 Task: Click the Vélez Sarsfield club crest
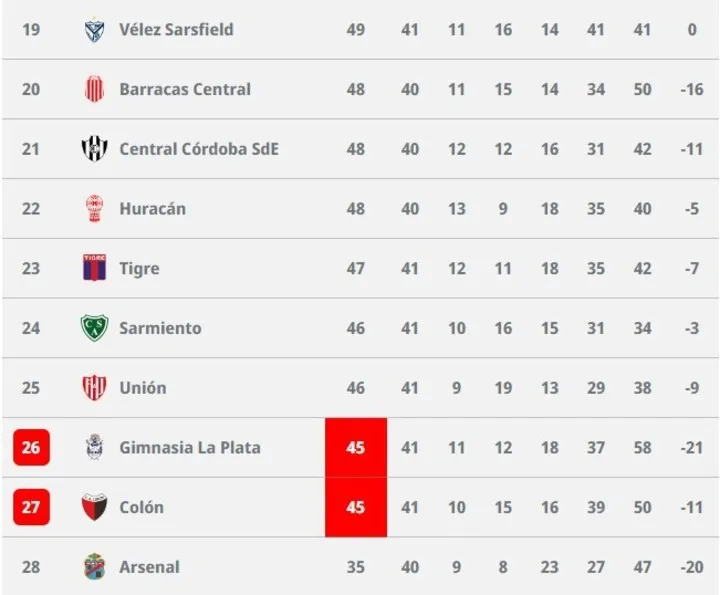(95, 30)
